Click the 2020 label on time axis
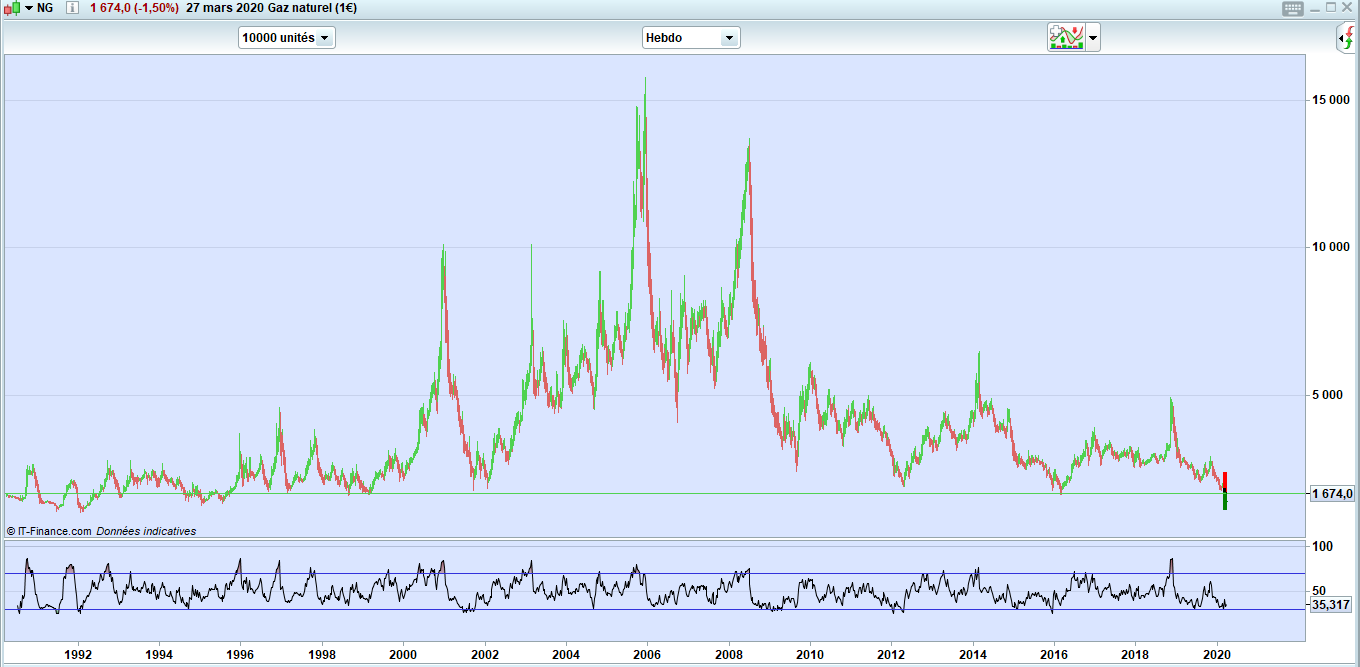Screen dimensions: 1360x667 [1217, 655]
